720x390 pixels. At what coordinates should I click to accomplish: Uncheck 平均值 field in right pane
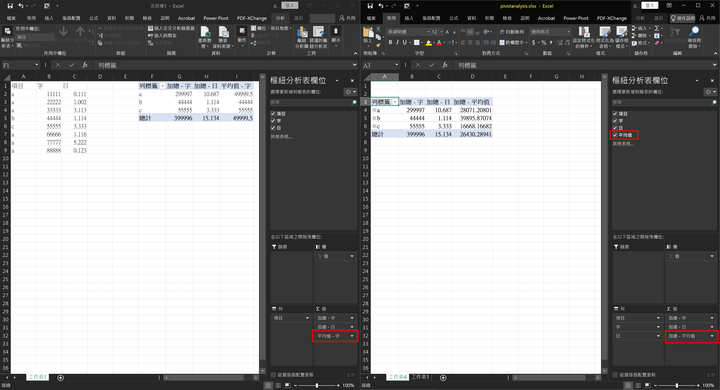[615, 135]
